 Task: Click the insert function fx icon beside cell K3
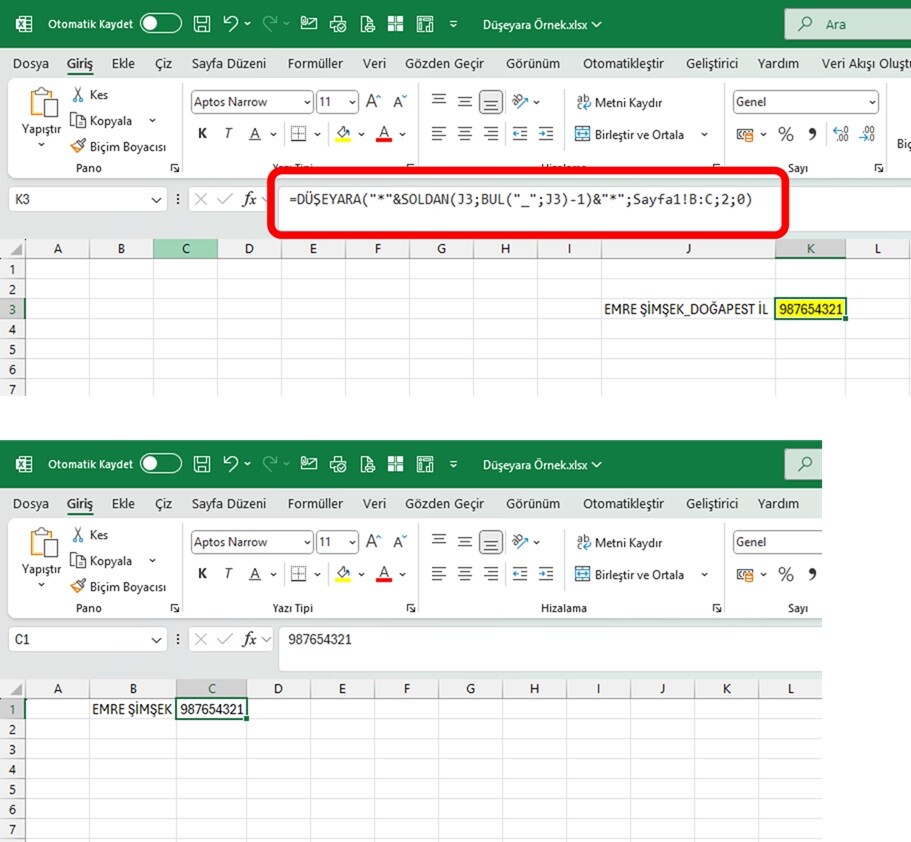[250, 200]
